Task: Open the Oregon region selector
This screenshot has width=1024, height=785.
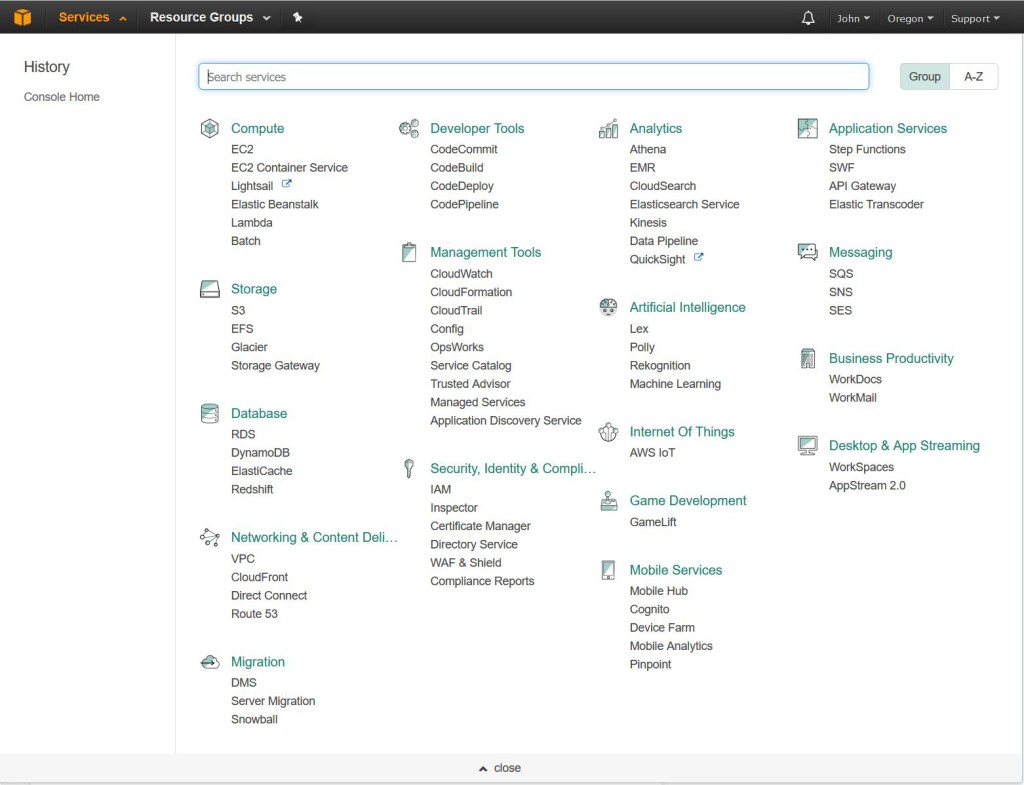Action: pyautogui.click(x=910, y=18)
